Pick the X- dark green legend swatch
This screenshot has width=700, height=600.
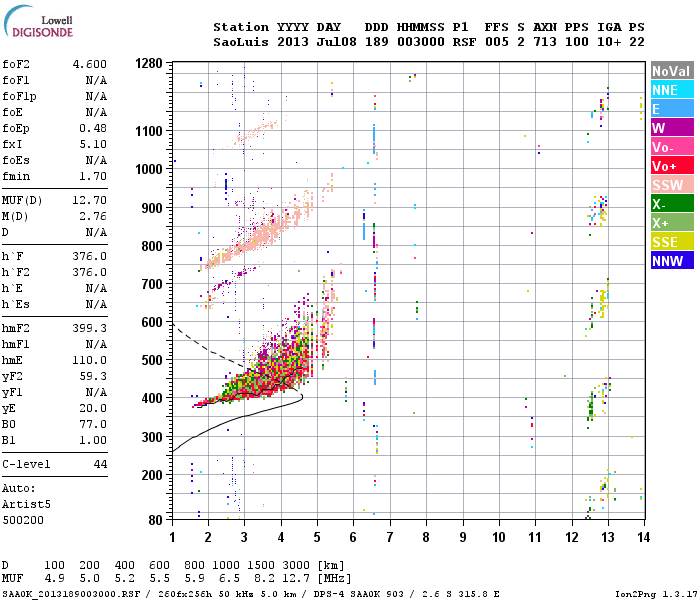[672, 204]
